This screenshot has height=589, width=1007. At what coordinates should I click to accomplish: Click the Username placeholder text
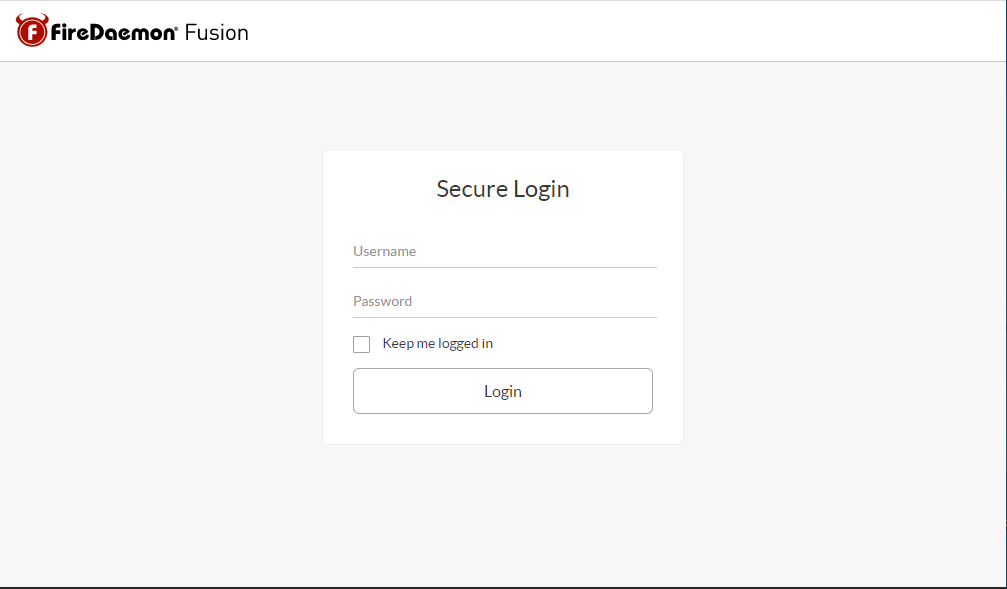(x=385, y=252)
